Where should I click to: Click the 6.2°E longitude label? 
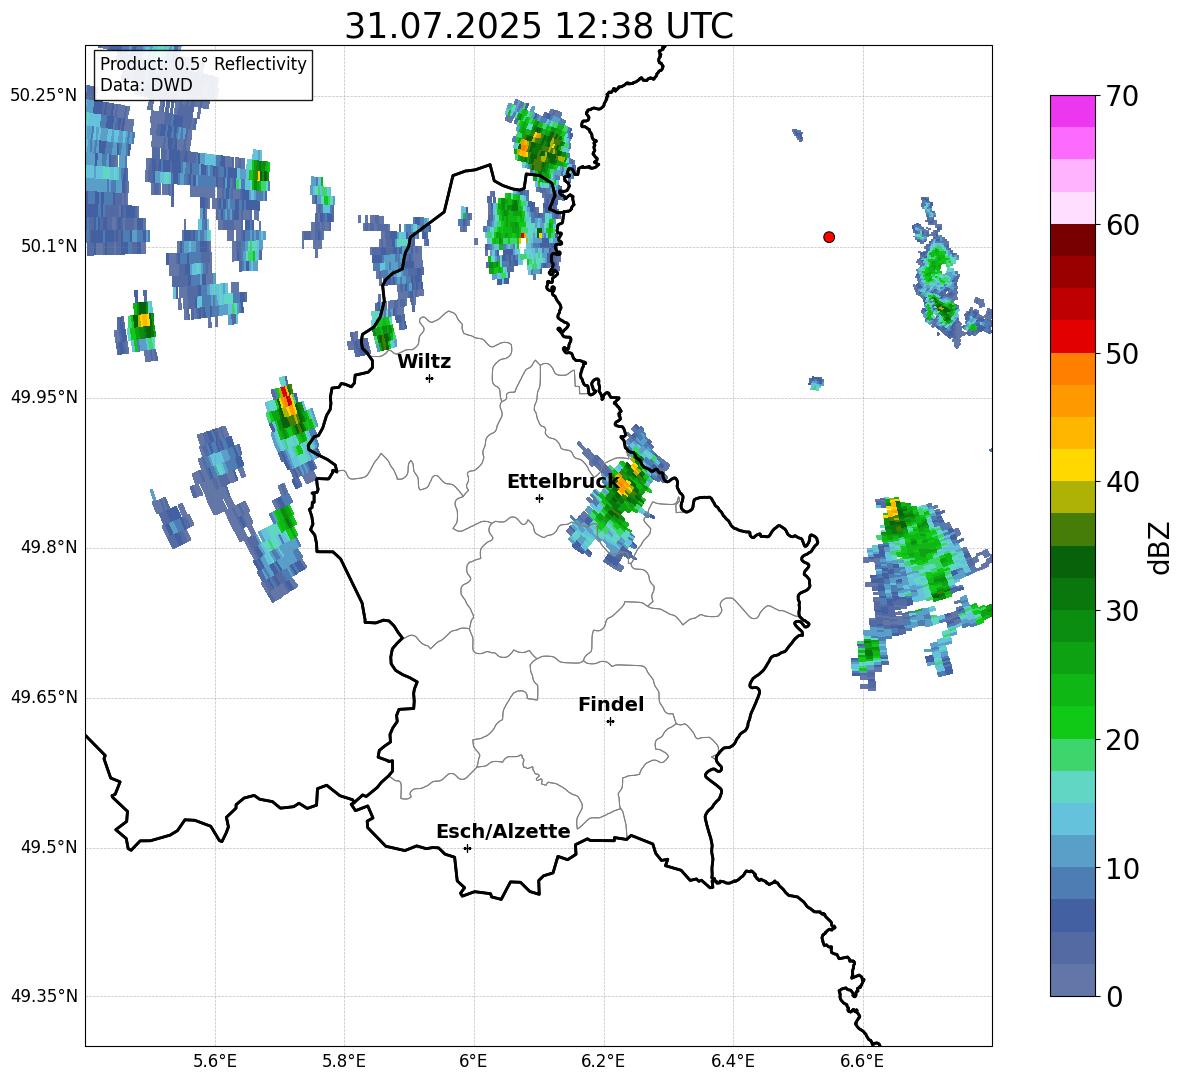coord(603,1062)
